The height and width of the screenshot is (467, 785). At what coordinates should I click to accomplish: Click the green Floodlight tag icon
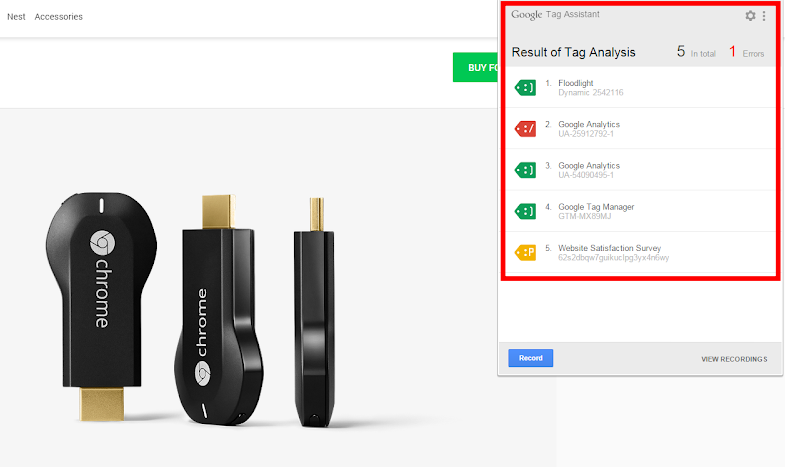click(525, 87)
